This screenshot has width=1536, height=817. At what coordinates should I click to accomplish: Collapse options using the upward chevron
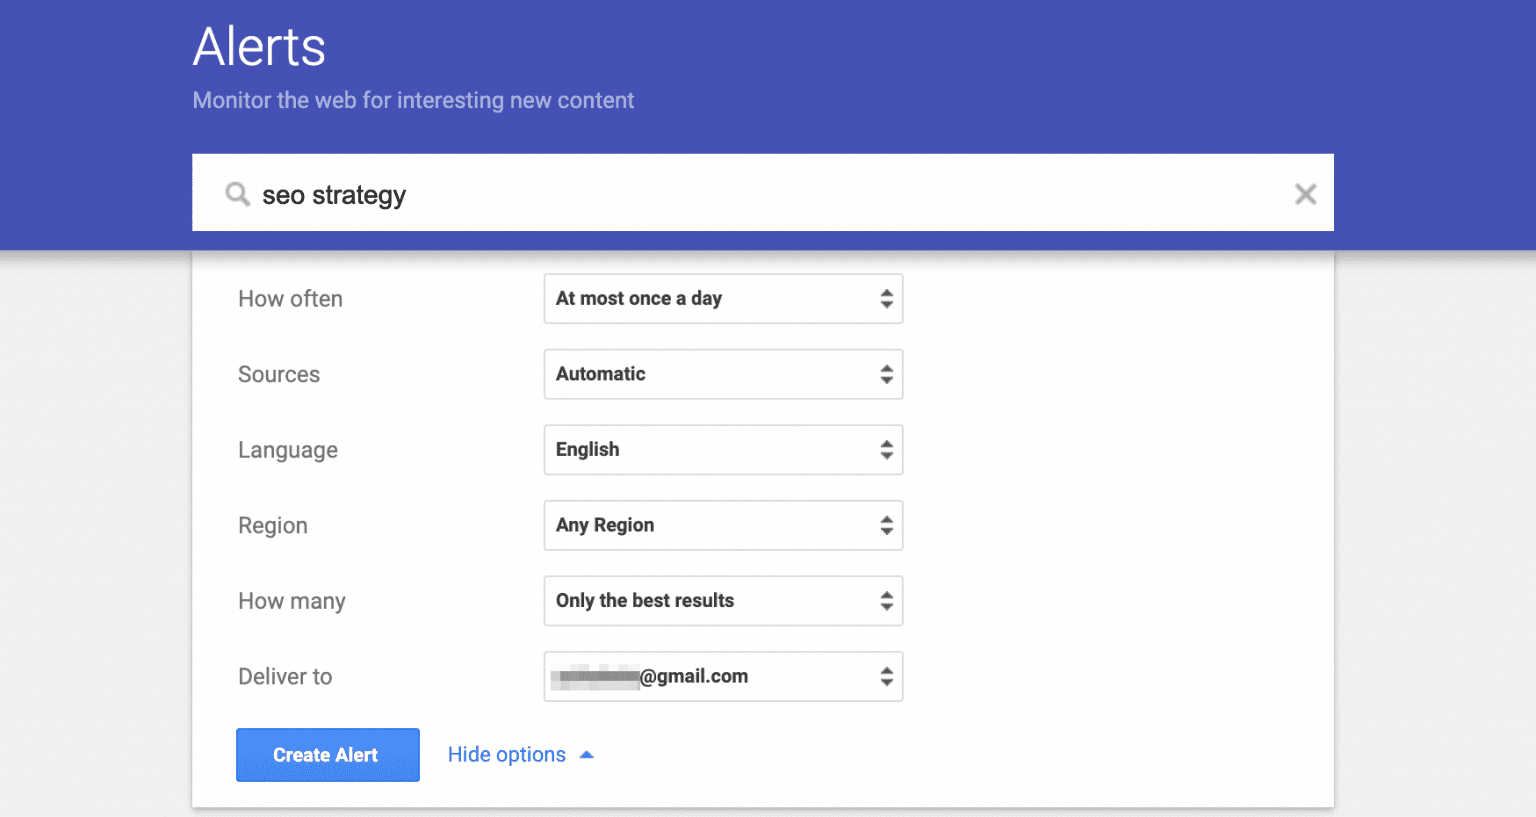(x=587, y=753)
